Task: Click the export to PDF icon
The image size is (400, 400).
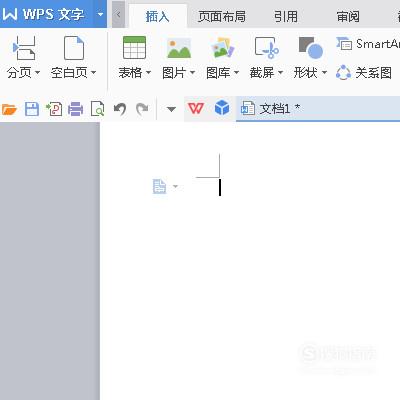Action: click(x=54, y=109)
